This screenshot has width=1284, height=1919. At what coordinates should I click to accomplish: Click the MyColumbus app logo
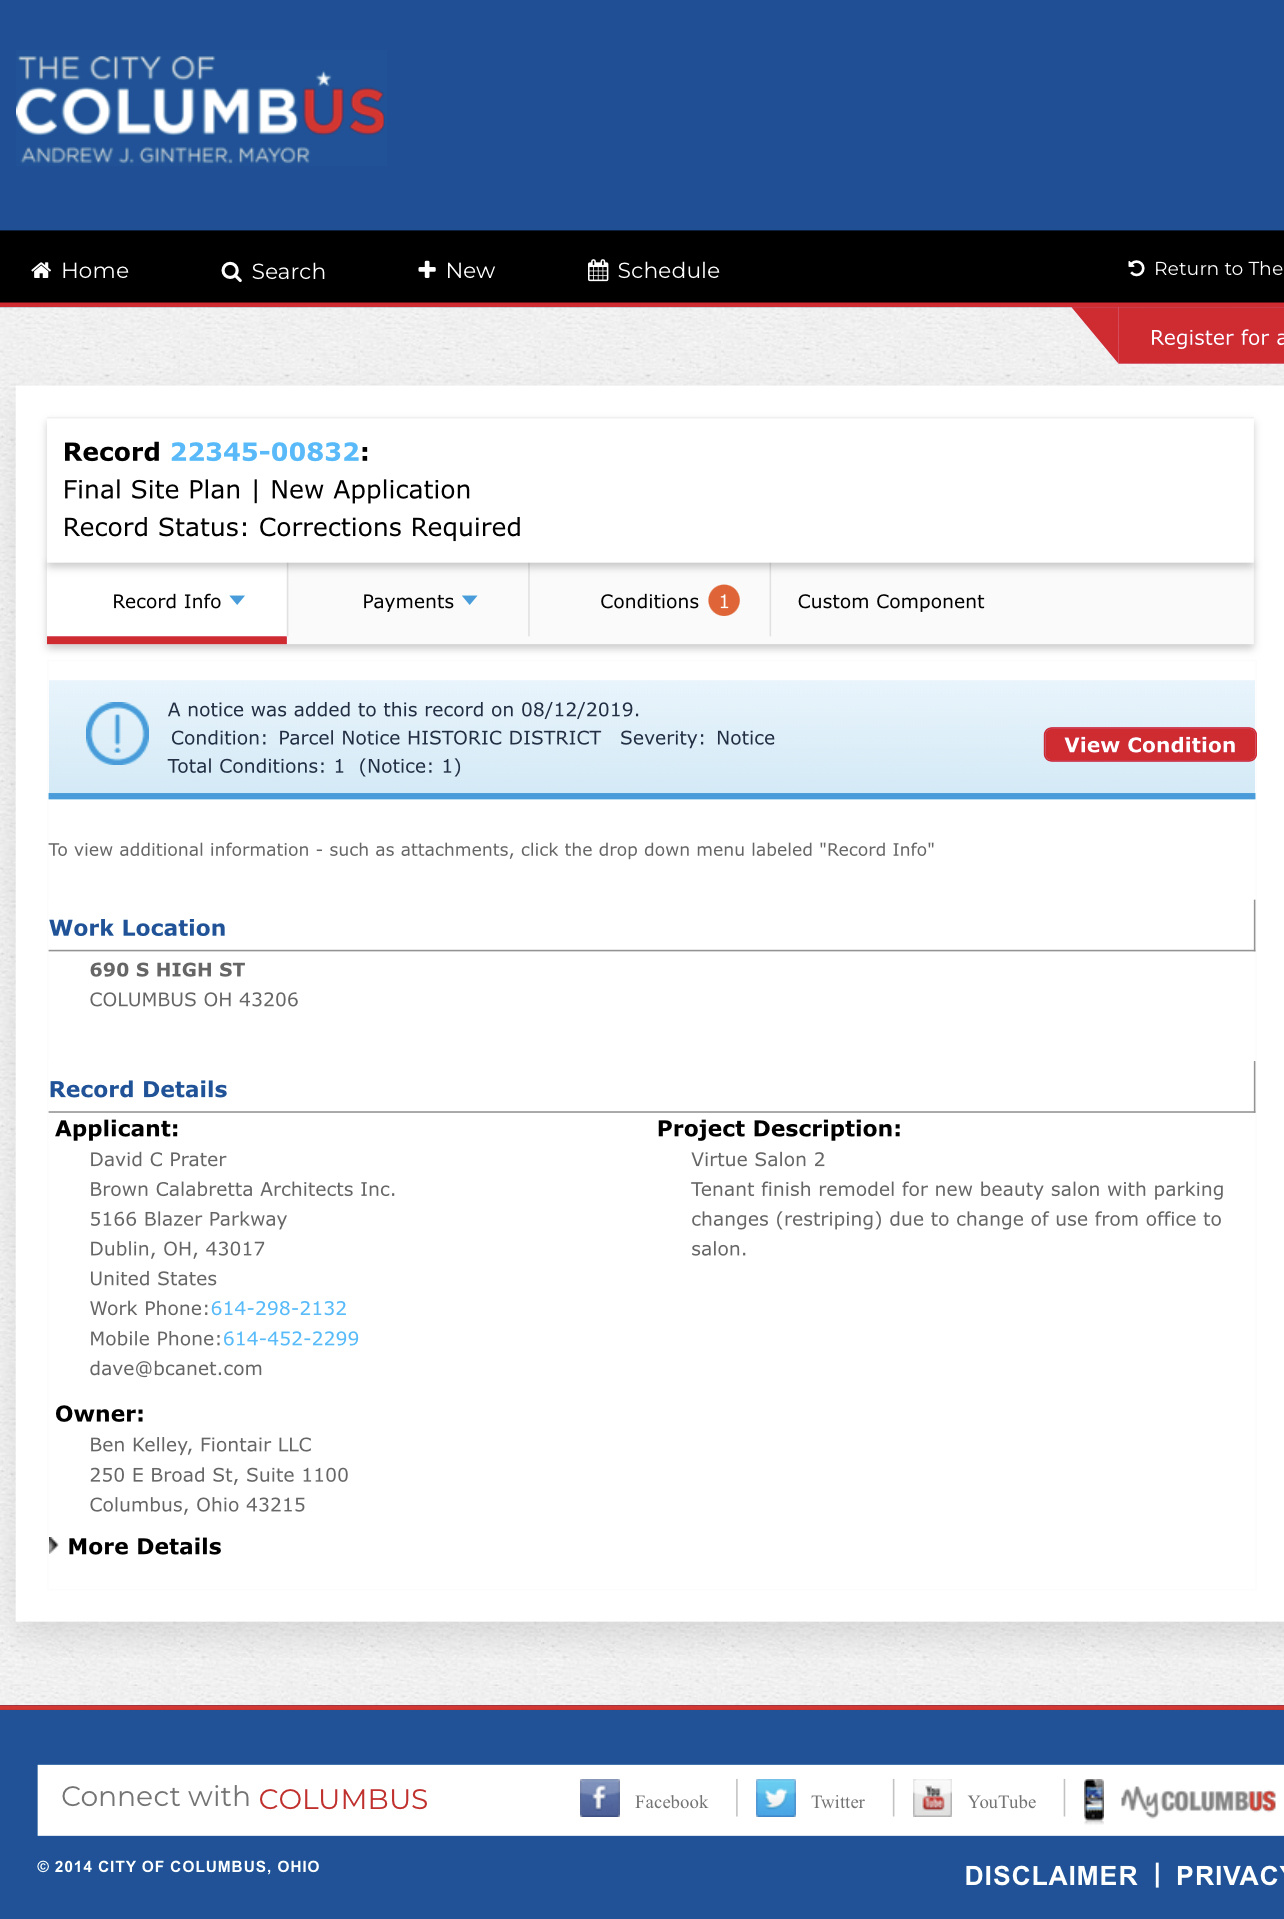click(x=1180, y=1800)
